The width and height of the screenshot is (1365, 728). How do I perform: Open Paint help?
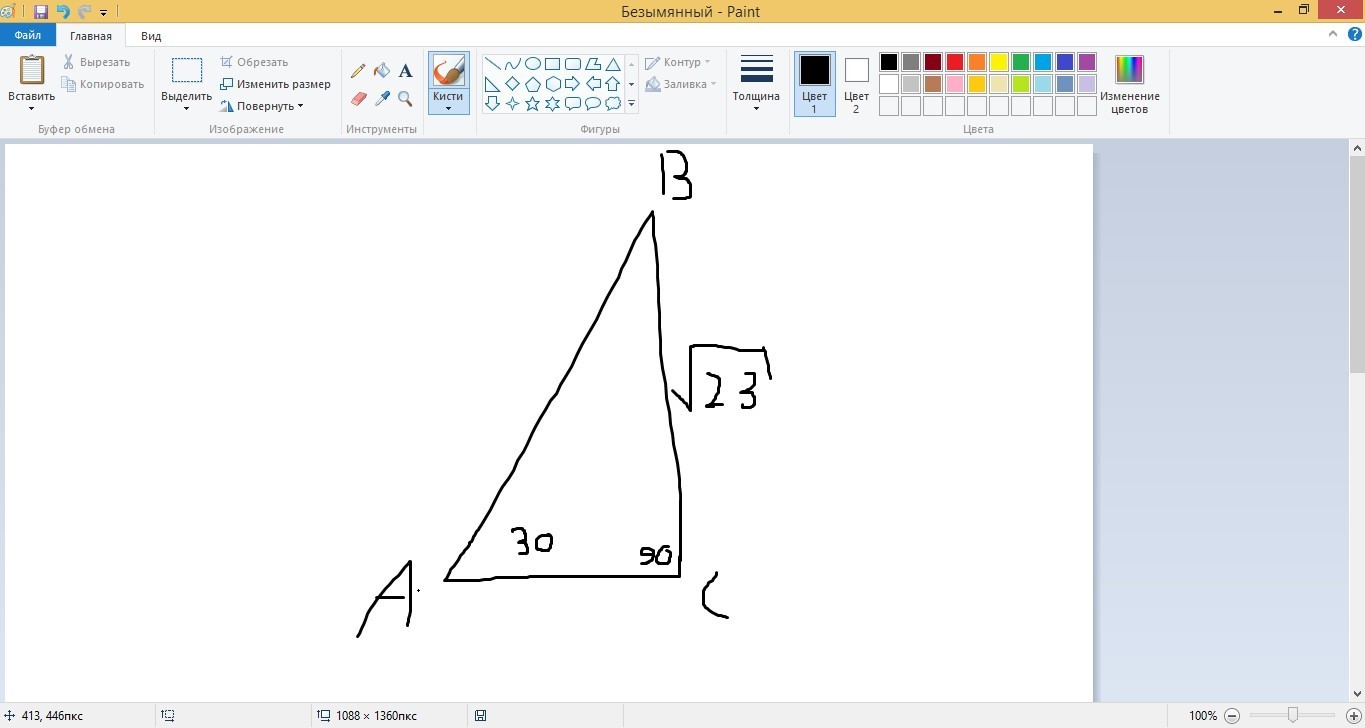pyautogui.click(x=1355, y=35)
